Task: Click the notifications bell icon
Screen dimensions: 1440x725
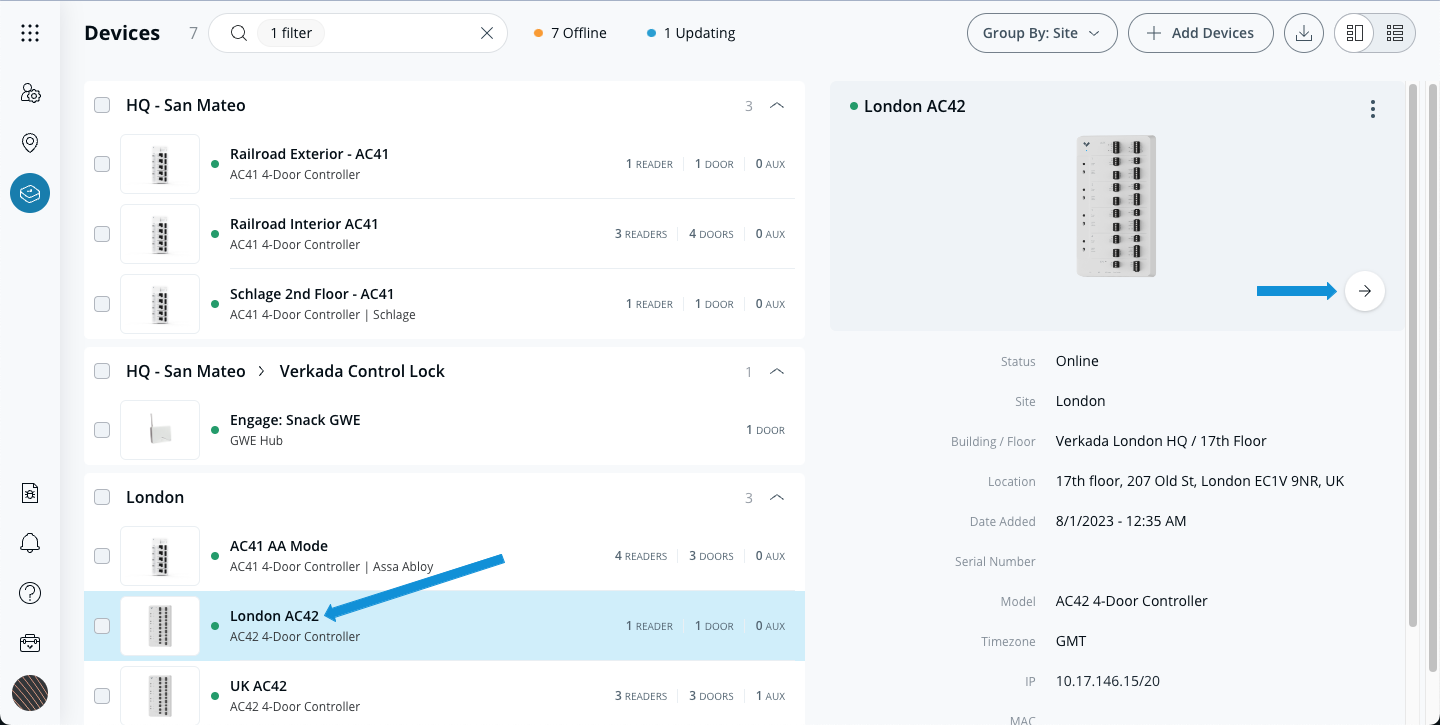Action: 30,543
